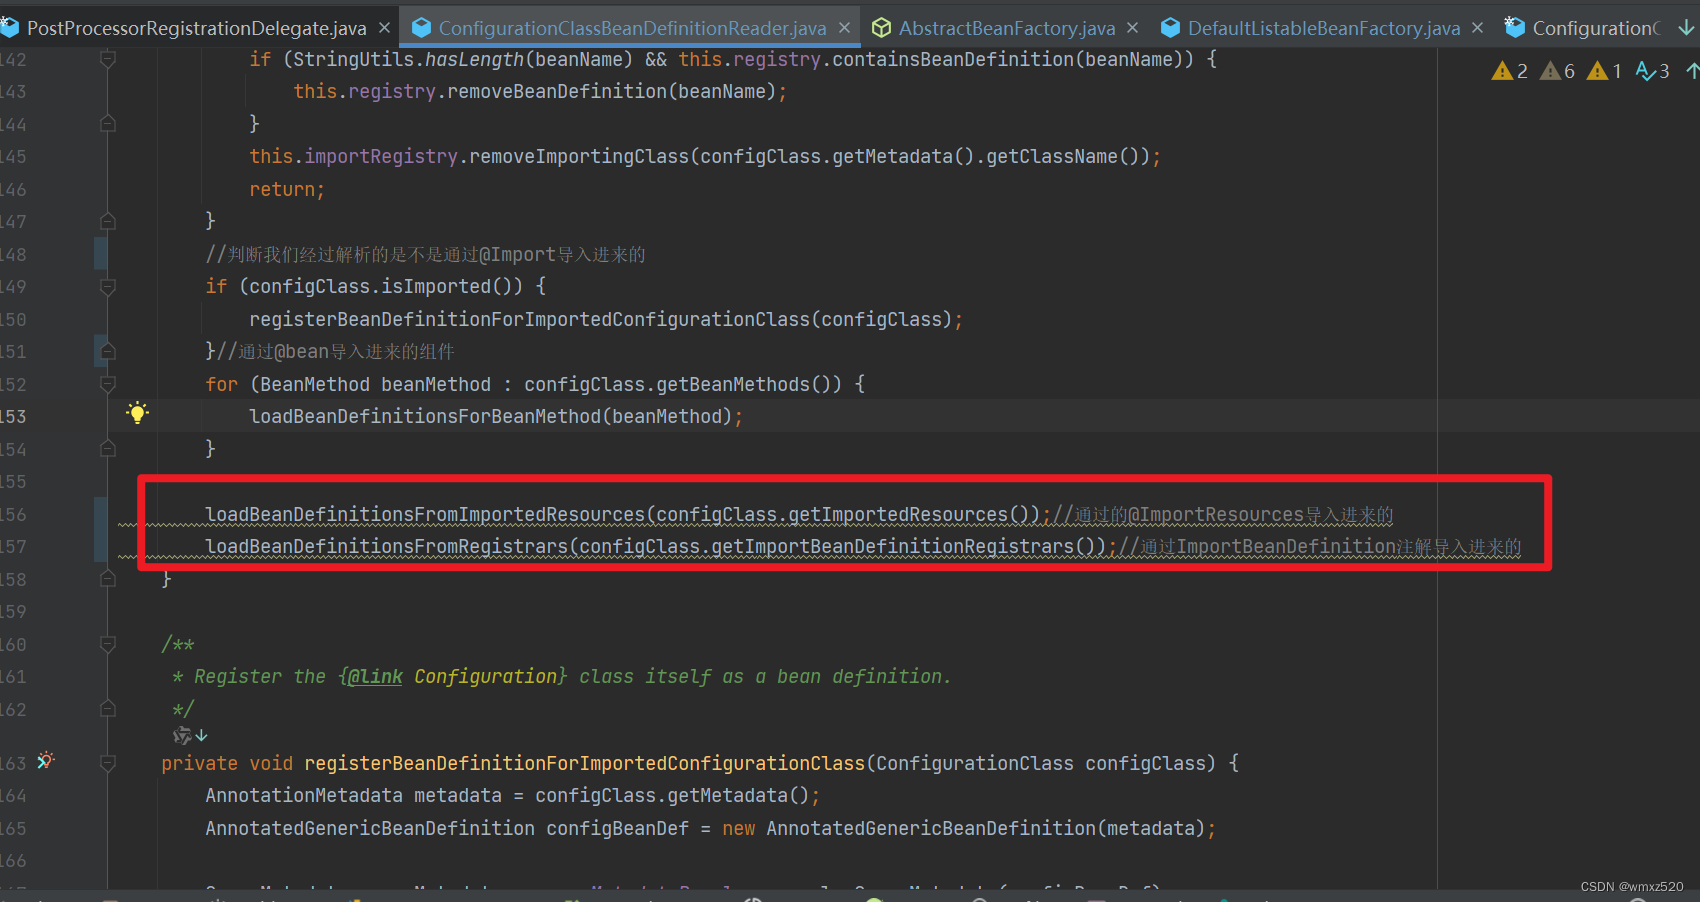Switch to PostProcessorRegistrationDelegate.java tab

pos(196,28)
